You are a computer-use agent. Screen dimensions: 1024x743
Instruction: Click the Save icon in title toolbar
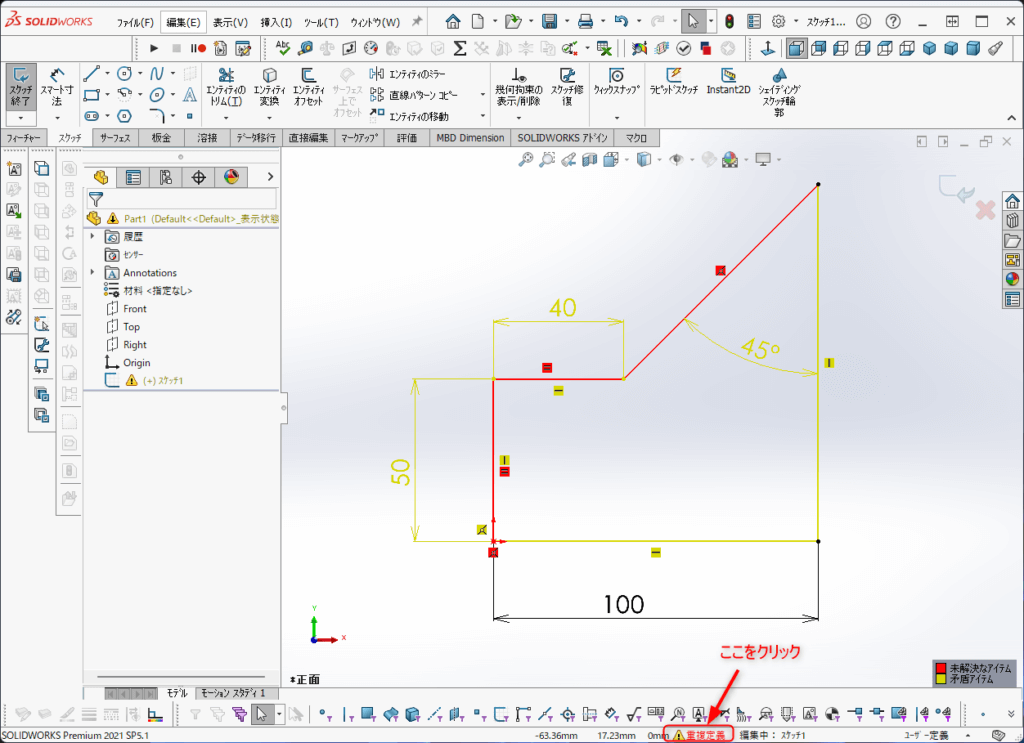coord(549,21)
